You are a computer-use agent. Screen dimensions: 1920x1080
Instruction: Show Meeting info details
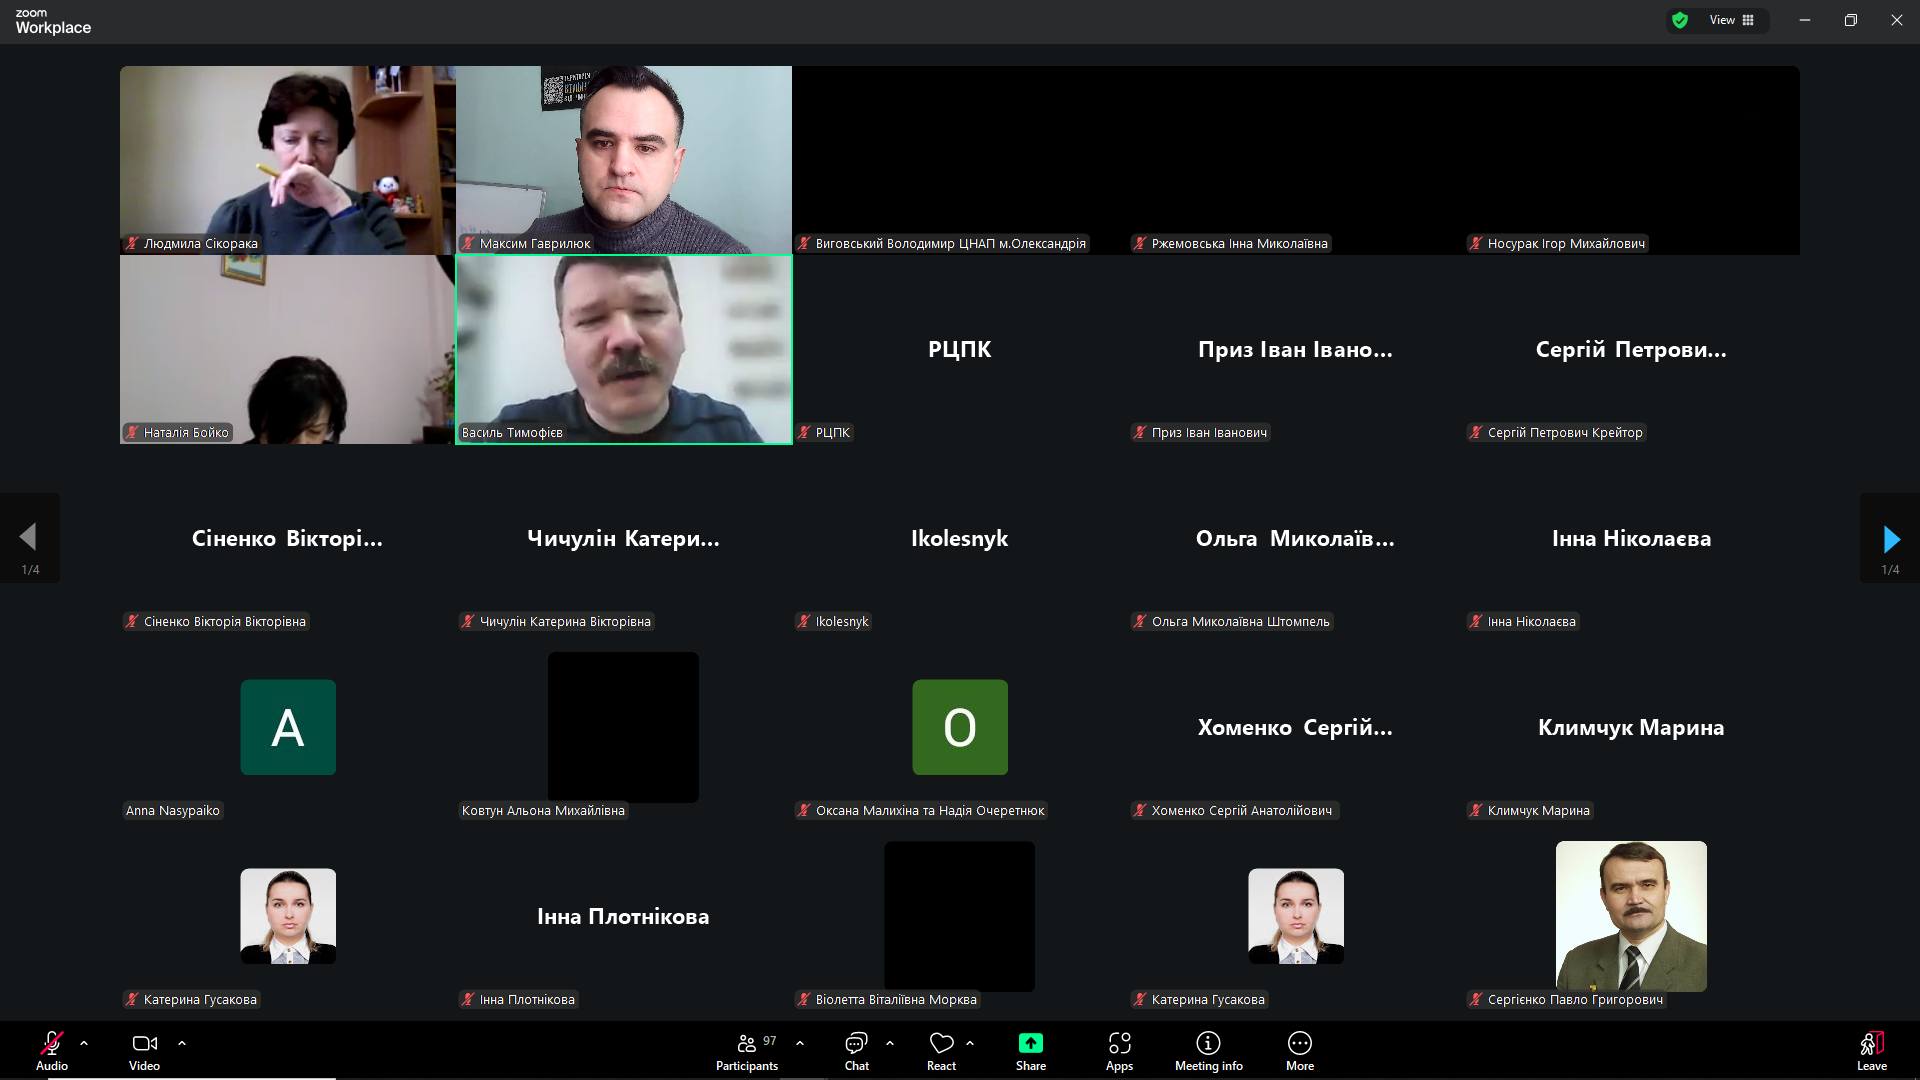pos(1208,1051)
